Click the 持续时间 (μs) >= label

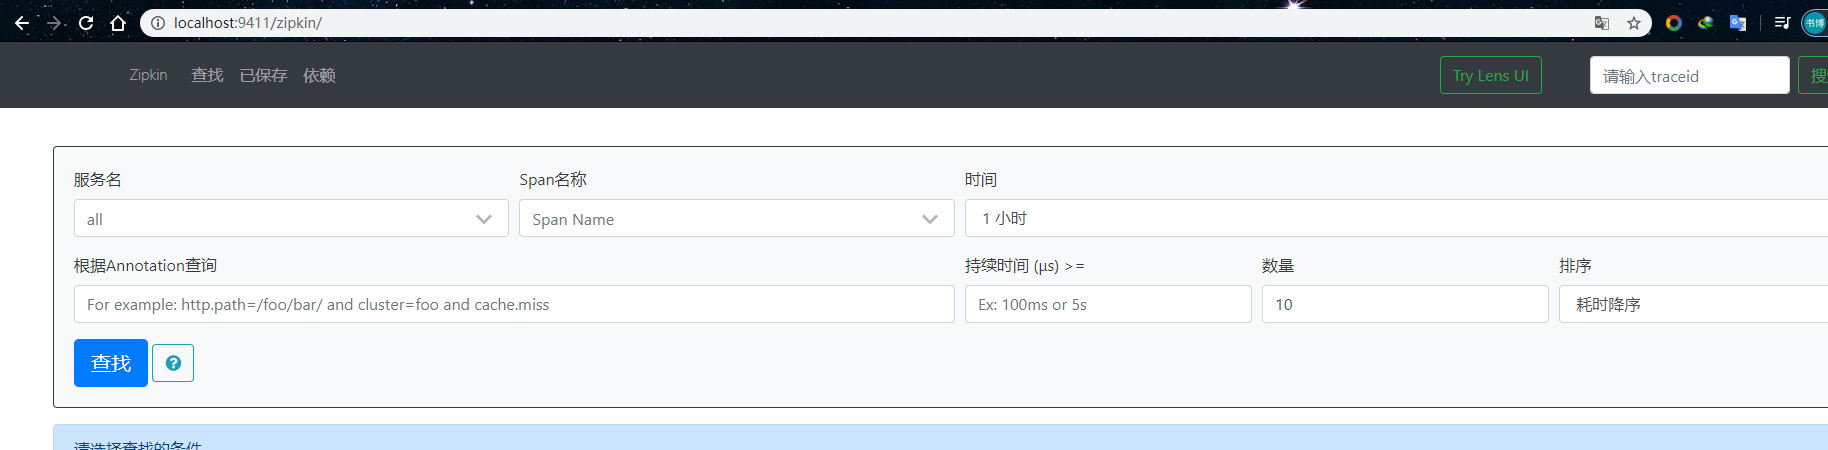[1025, 266]
